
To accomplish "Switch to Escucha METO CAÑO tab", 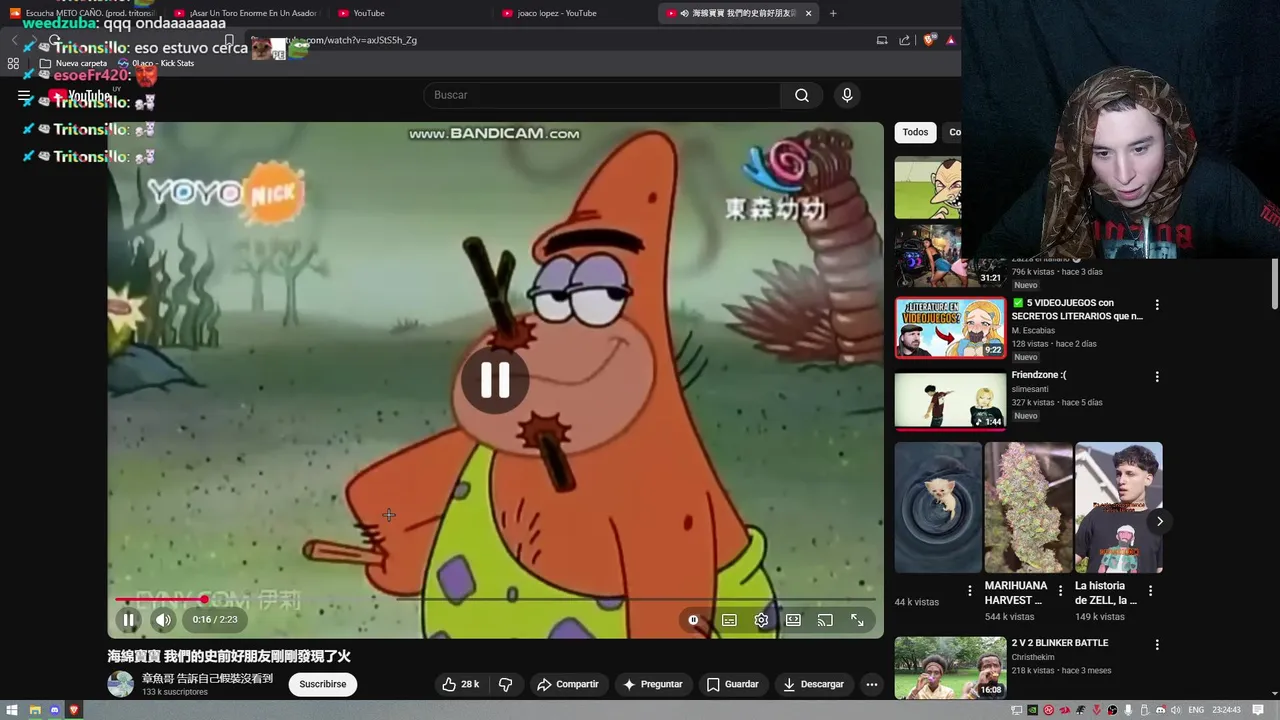I will tap(85, 13).
